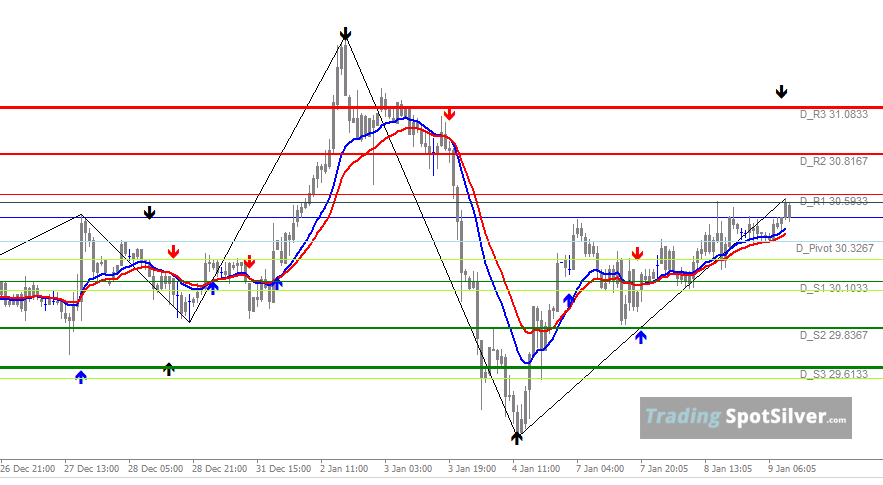Select the black down arrow above the D_R3 label

click(781, 91)
